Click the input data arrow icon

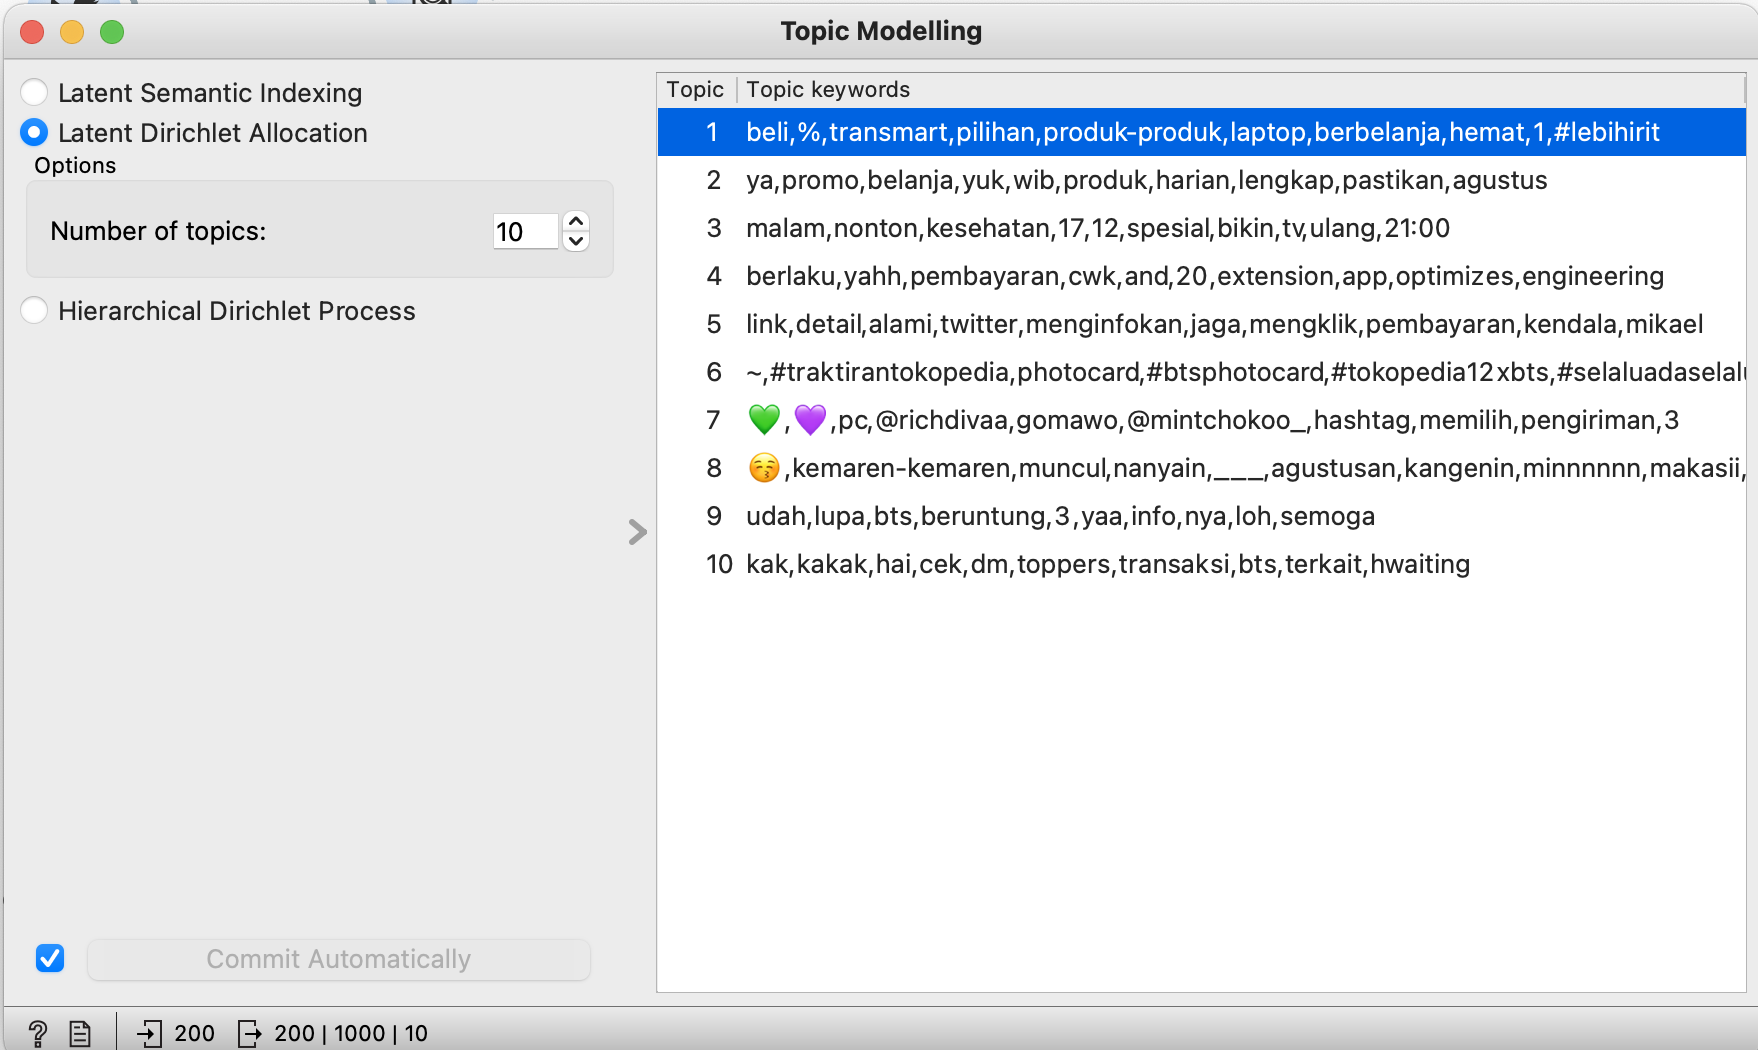coord(150,1033)
